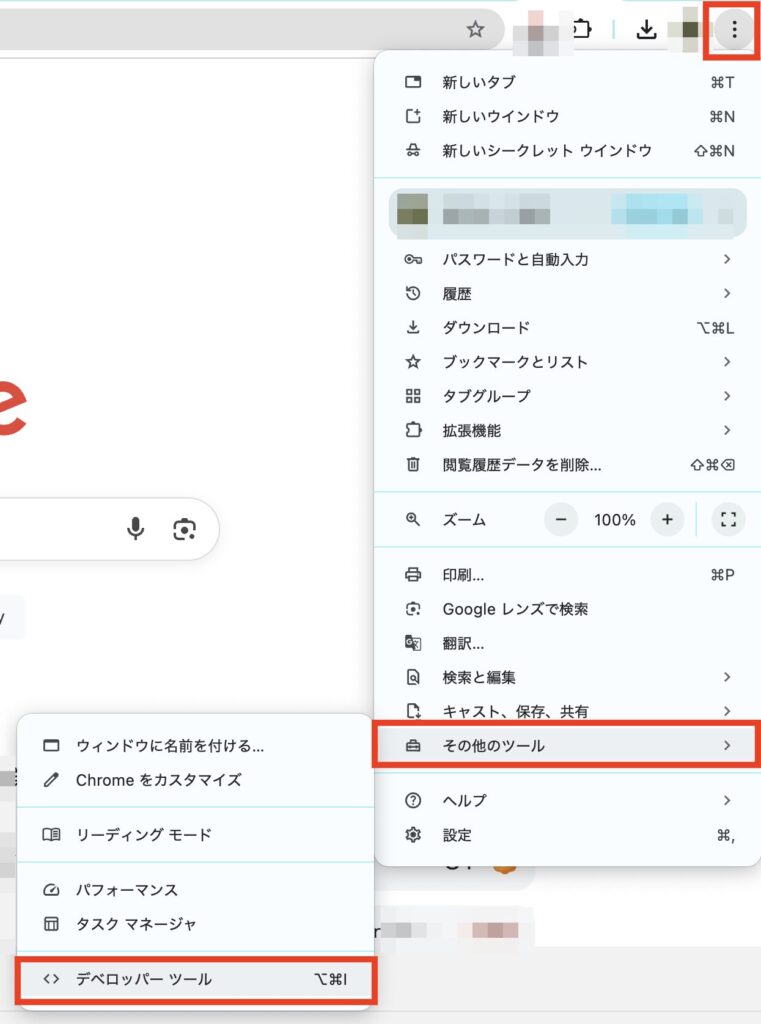Click the plus button to zoom in
The height and width of the screenshot is (1024, 761).
click(667, 519)
